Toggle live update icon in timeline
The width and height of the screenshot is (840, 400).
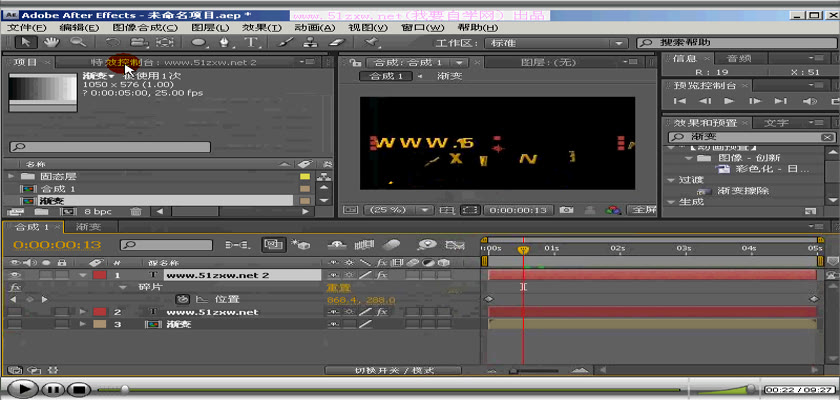point(273,245)
